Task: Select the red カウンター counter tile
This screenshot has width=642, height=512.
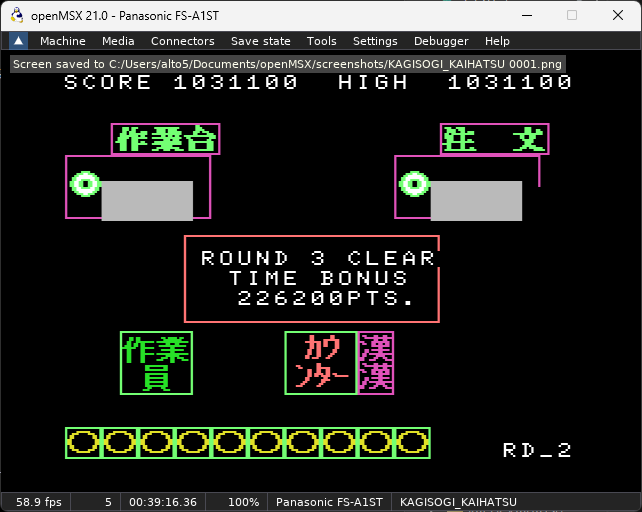Action: (321, 363)
